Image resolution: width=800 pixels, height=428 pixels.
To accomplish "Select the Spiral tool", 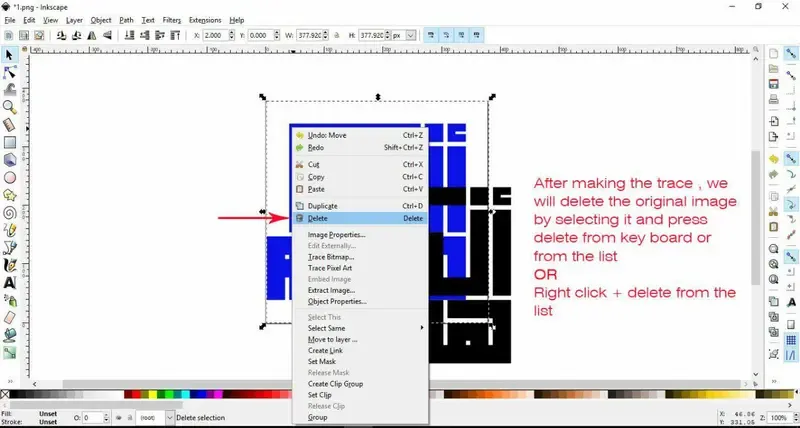I will pos(10,212).
